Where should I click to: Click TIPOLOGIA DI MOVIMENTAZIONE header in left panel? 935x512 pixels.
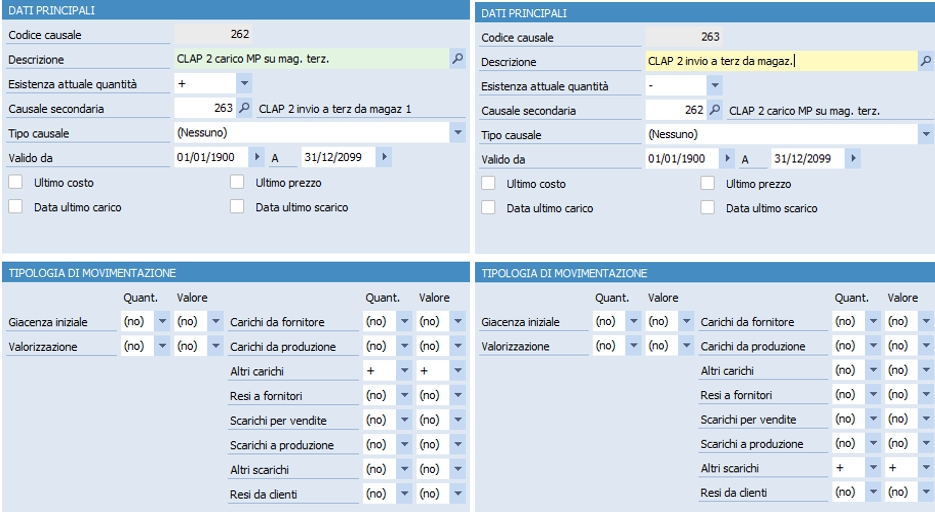[92, 273]
